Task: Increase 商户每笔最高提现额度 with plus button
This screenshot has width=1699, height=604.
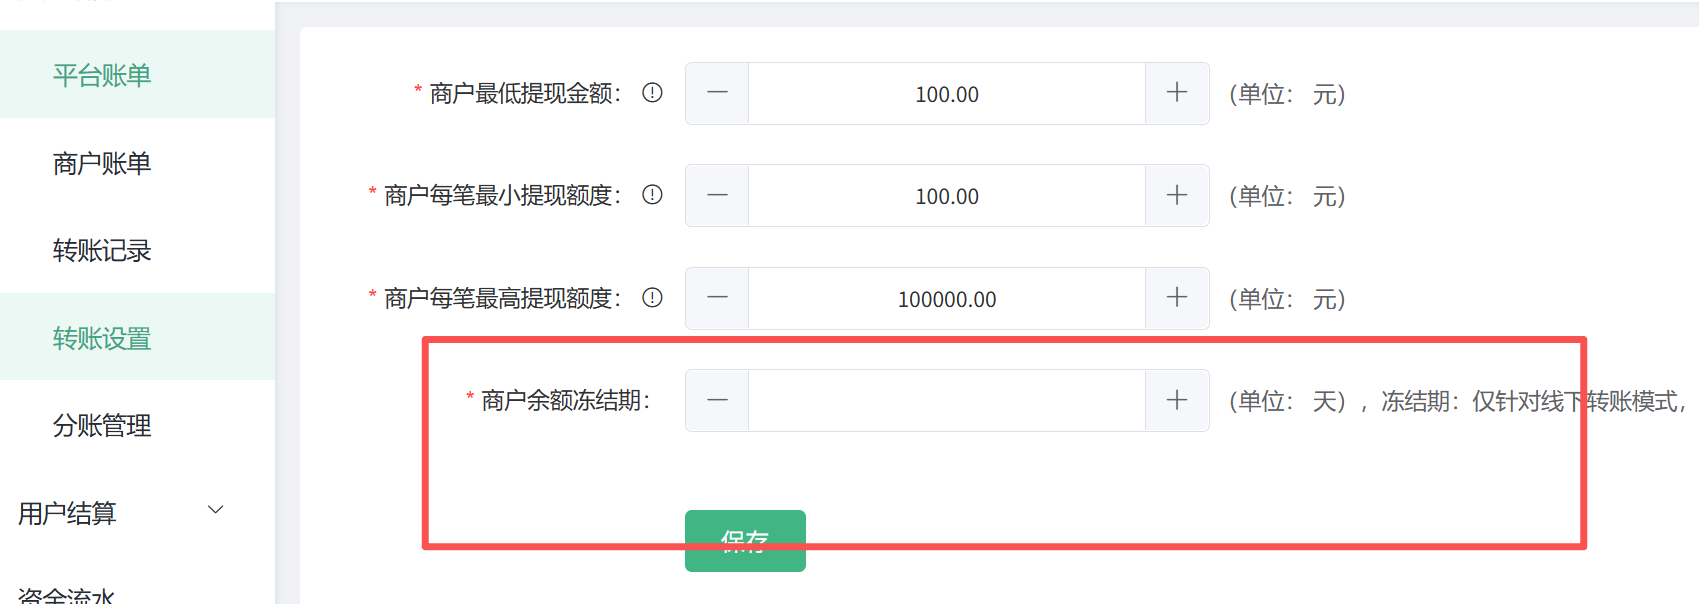Action: point(1177,298)
